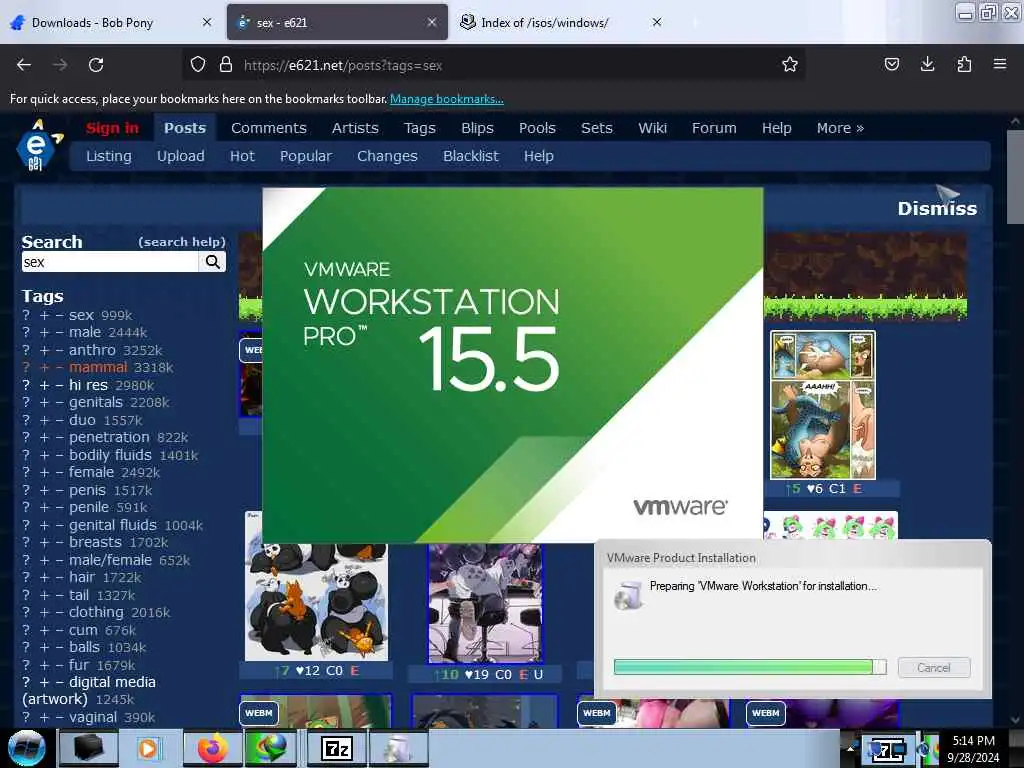Open the Firefox hamburger application menu

pos(1000,65)
